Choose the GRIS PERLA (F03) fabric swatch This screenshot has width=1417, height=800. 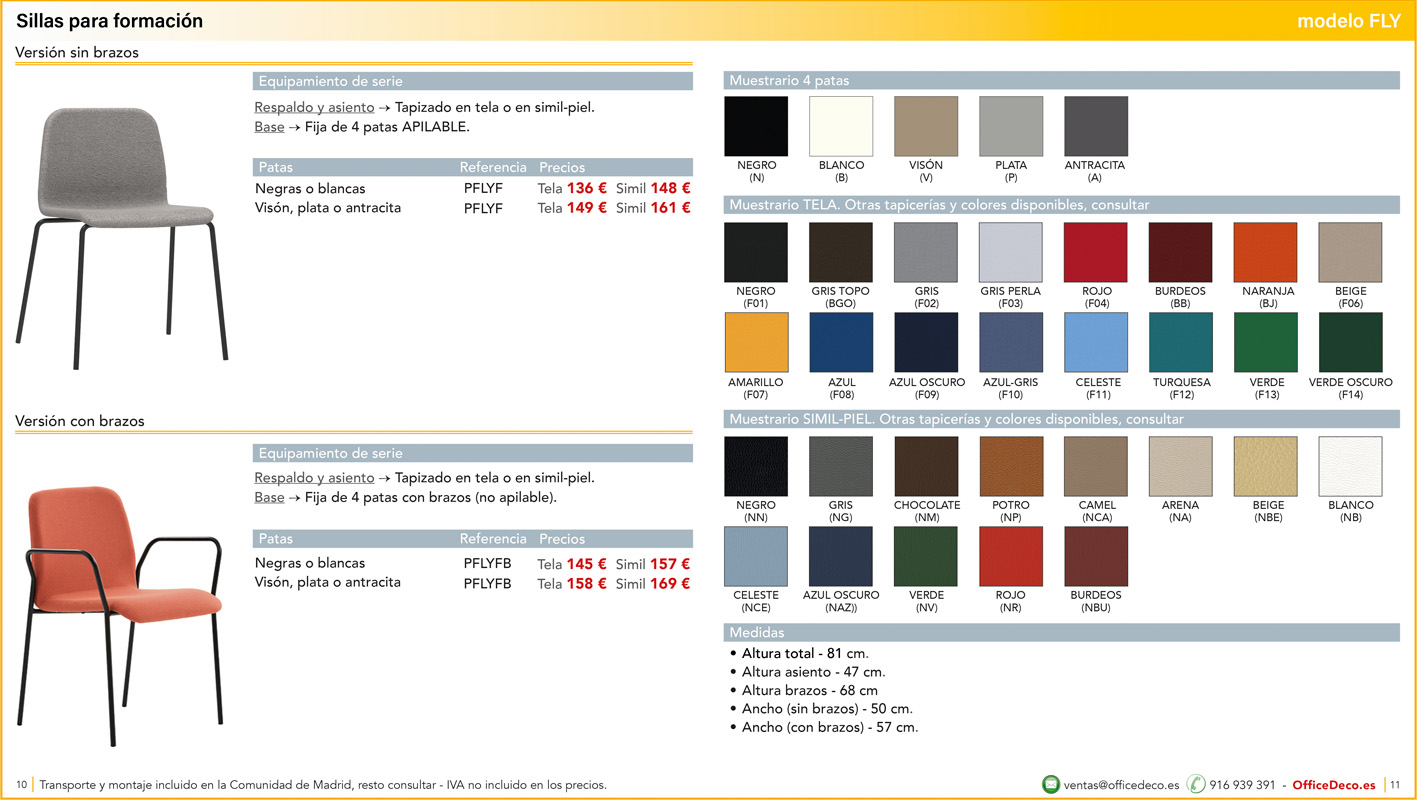coord(1011,252)
